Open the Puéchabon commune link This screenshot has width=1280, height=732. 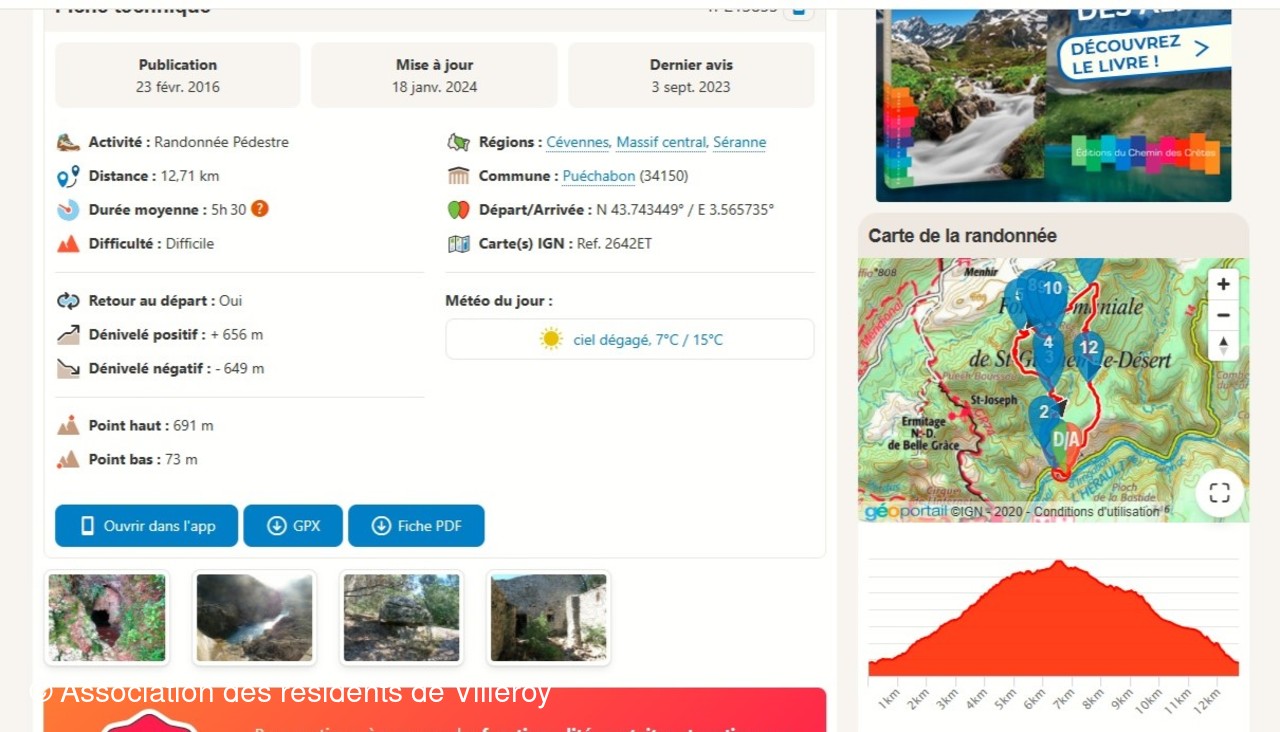[598, 176]
